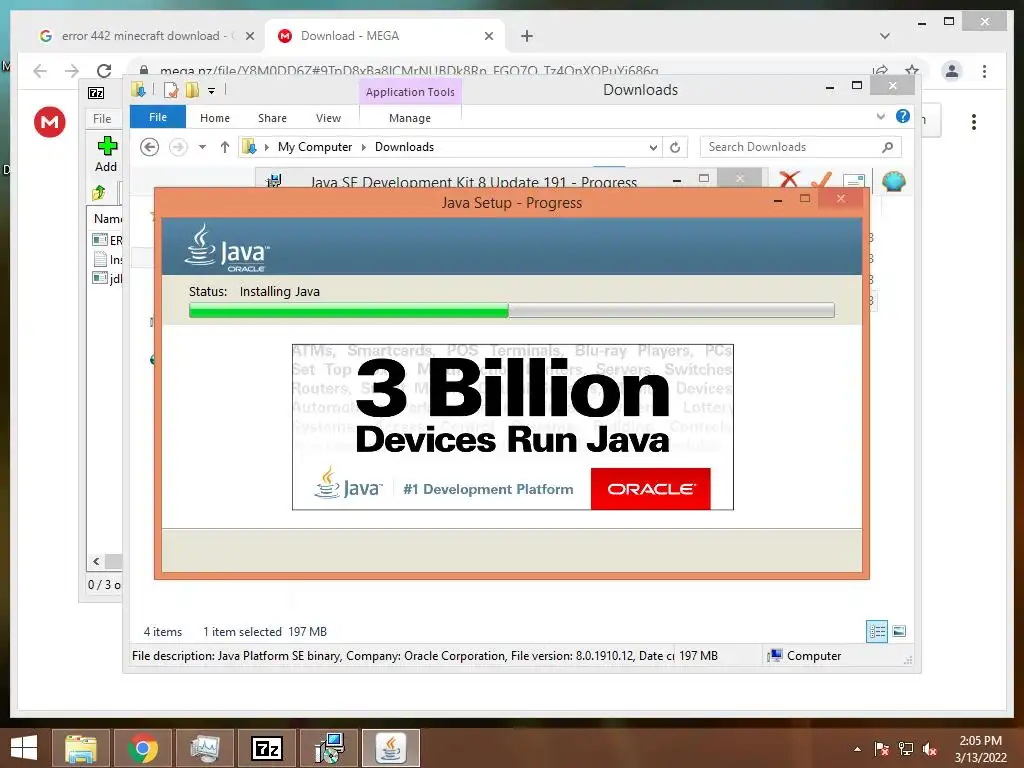The image size is (1024, 768).
Task: Close the Download - MEGA tab
Action: point(488,36)
